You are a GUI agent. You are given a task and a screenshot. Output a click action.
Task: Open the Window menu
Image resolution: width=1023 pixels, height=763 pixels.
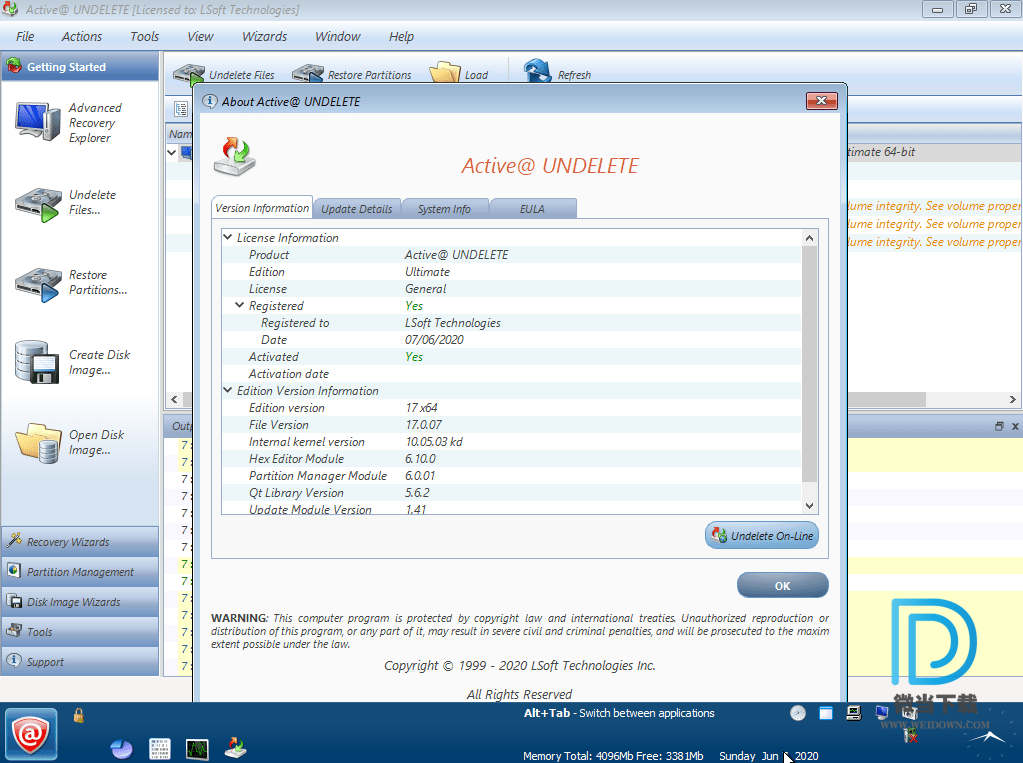[x=337, y=37]
